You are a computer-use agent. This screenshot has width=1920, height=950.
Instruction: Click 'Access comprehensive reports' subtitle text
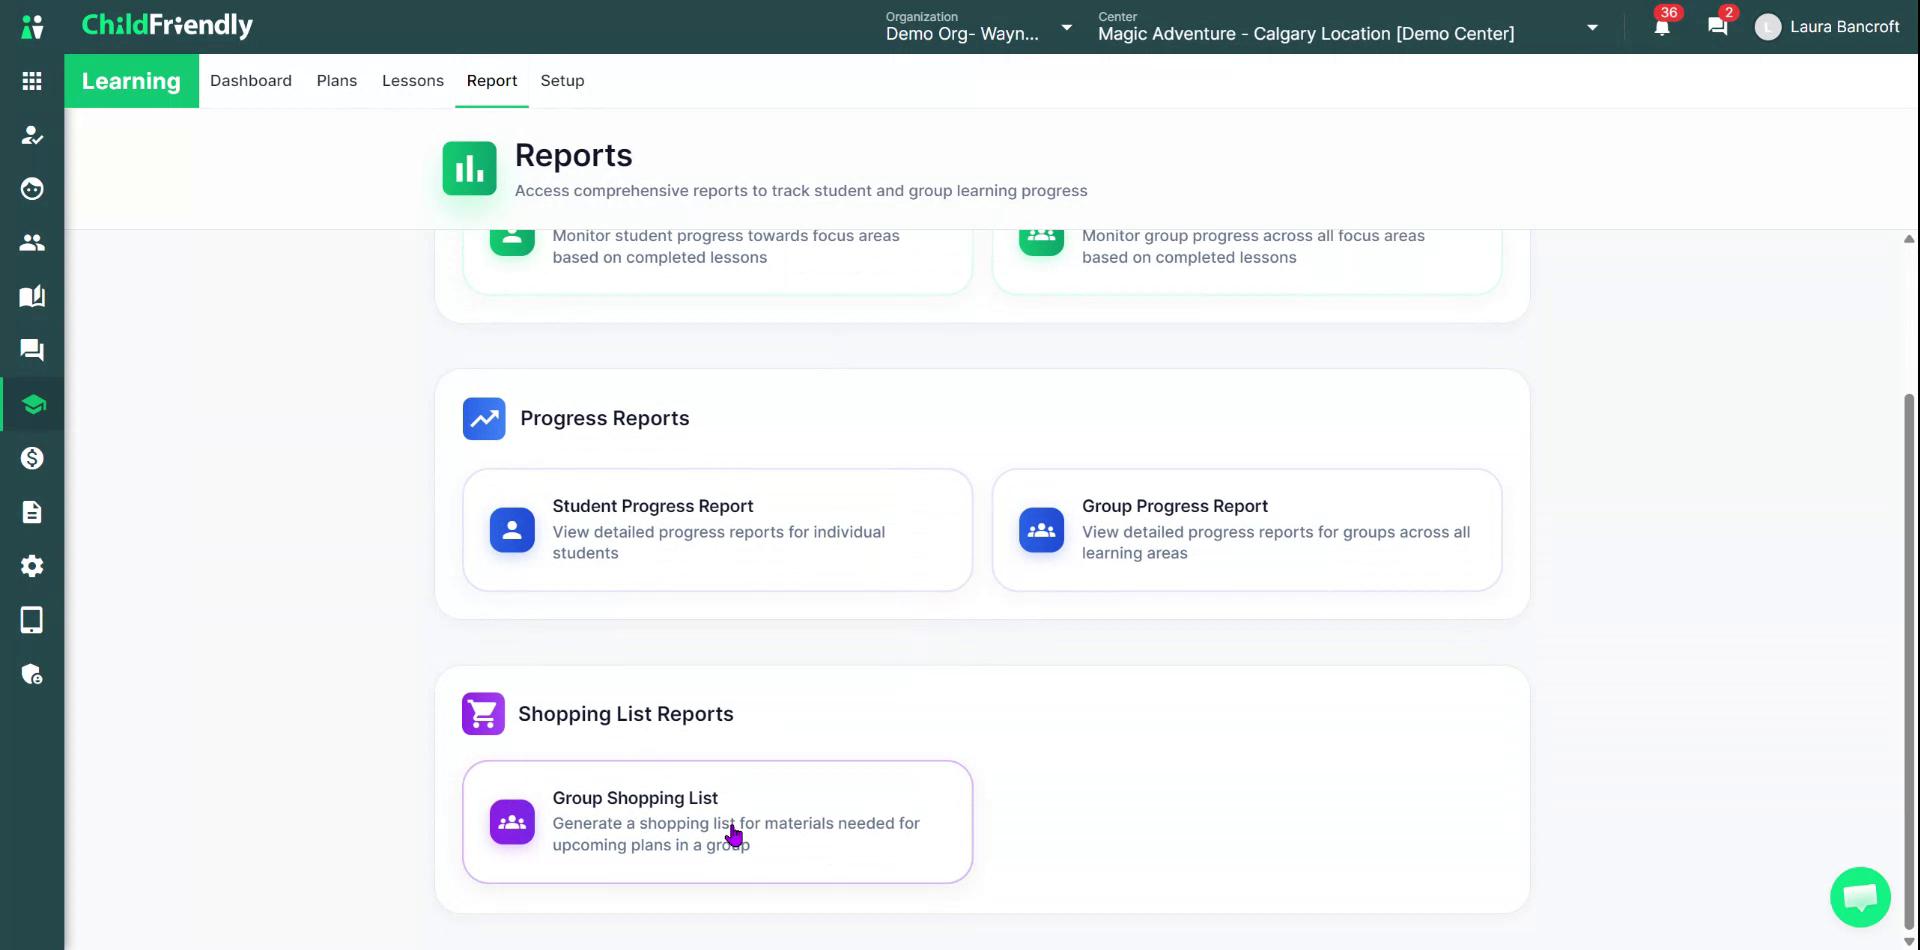801,191
